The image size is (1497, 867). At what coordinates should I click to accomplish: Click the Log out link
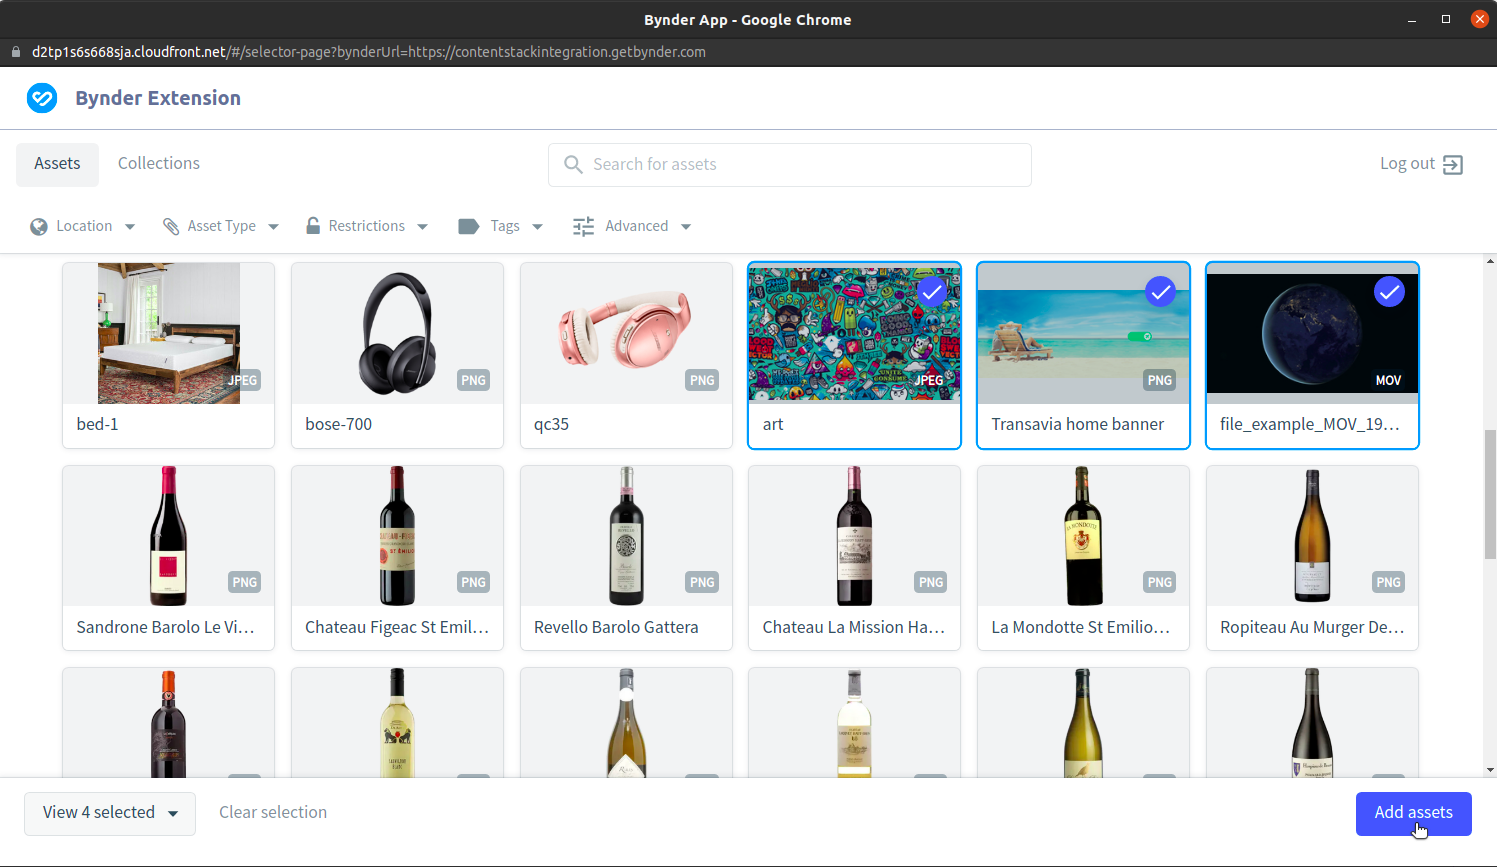coord(1421,164)
